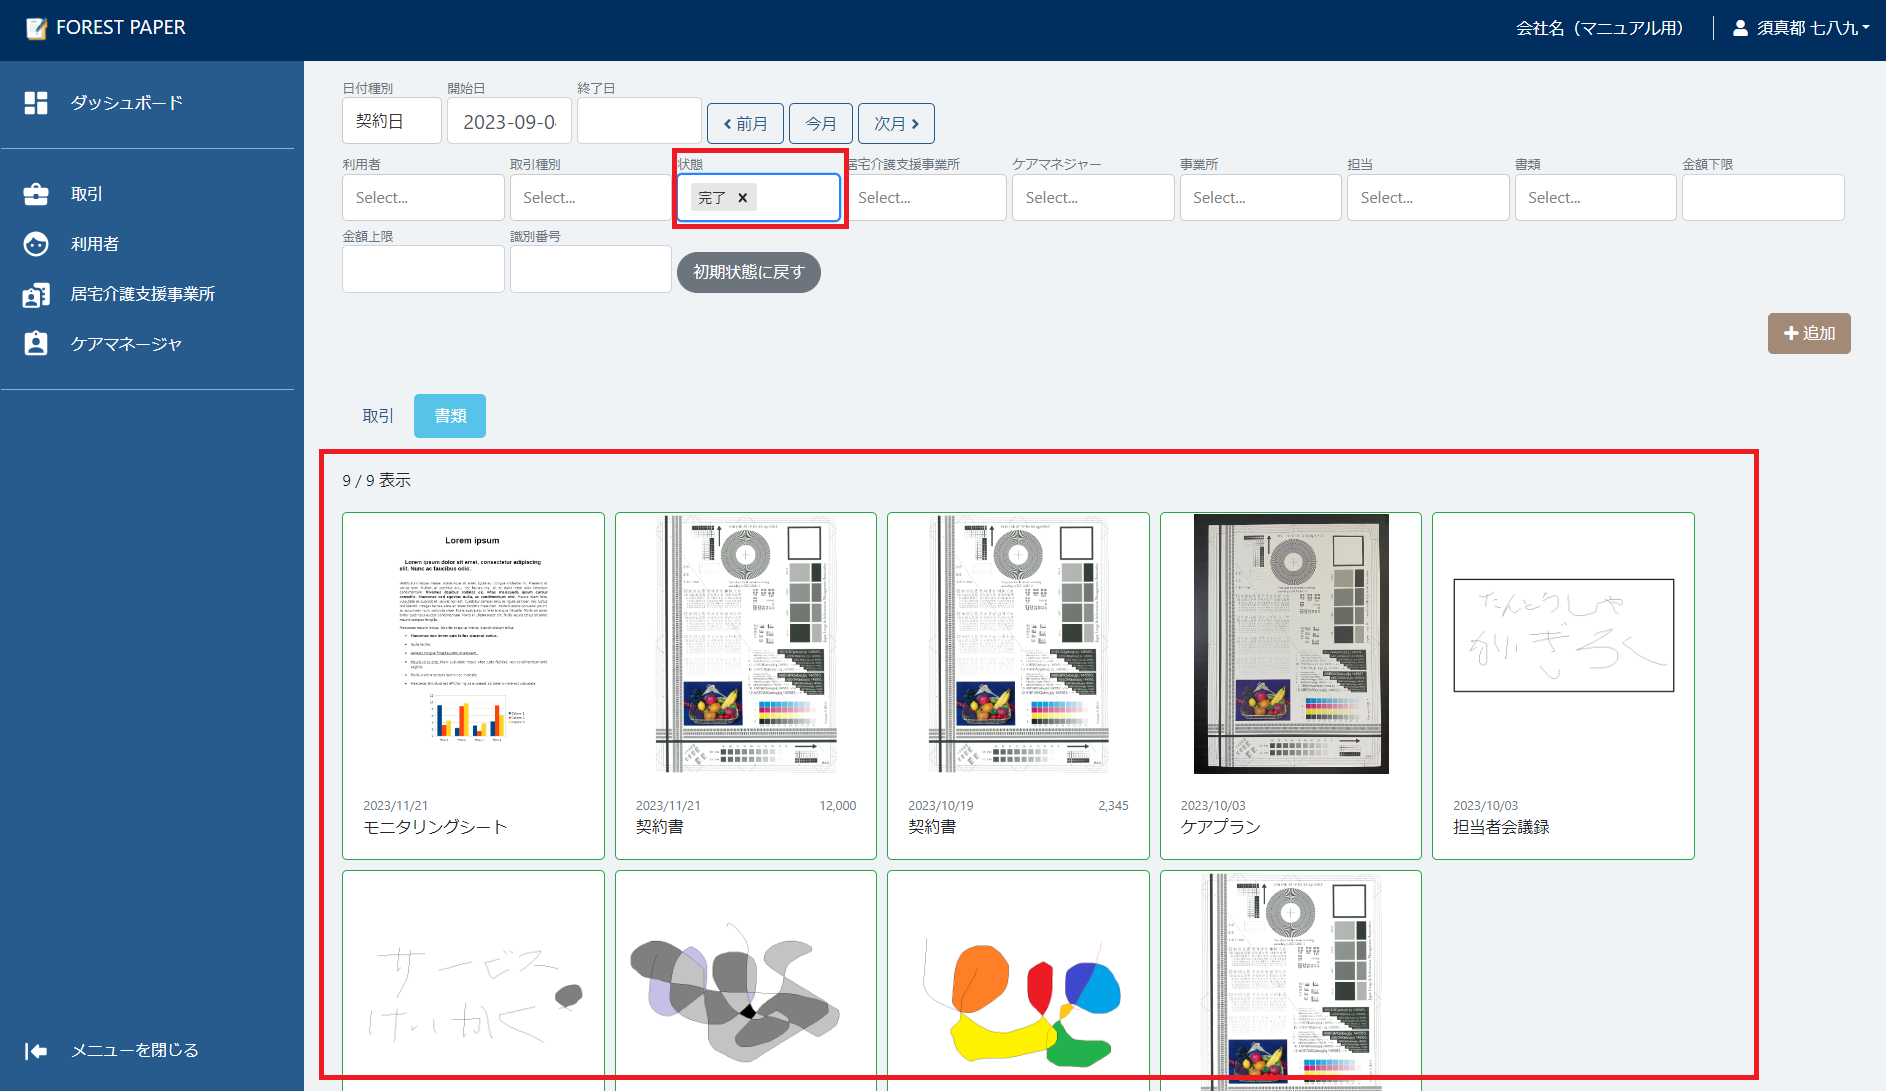This screenshot has width=1886, height=1091.
Task: Click the FOREST PAPER logo icon
Action: (x=36, y=28)
